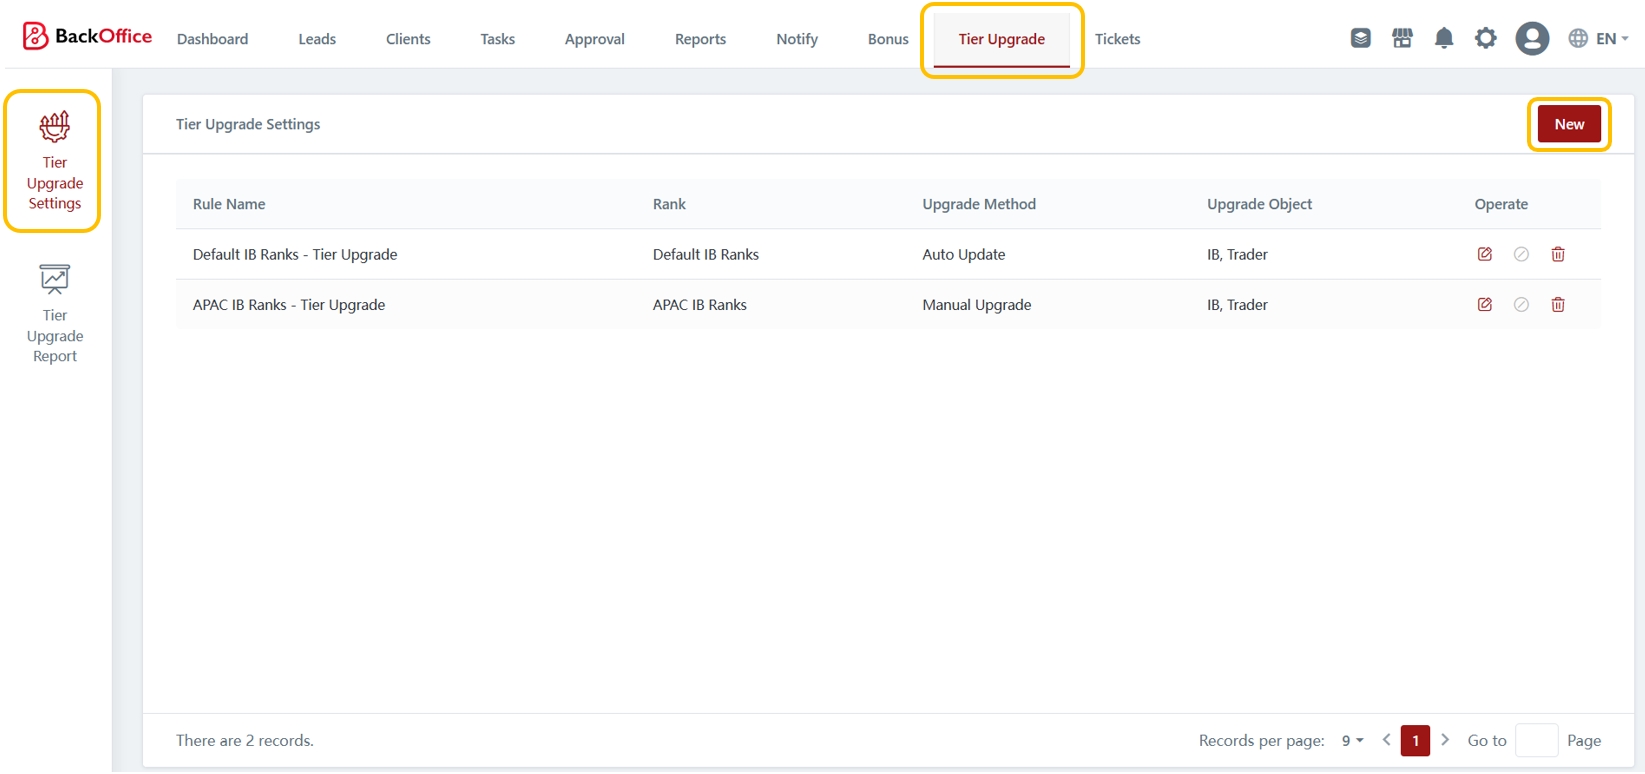Delete the Default IB Ranks rule
Viewport: 1645px width, 774px height.
(x=1557, y=254)
